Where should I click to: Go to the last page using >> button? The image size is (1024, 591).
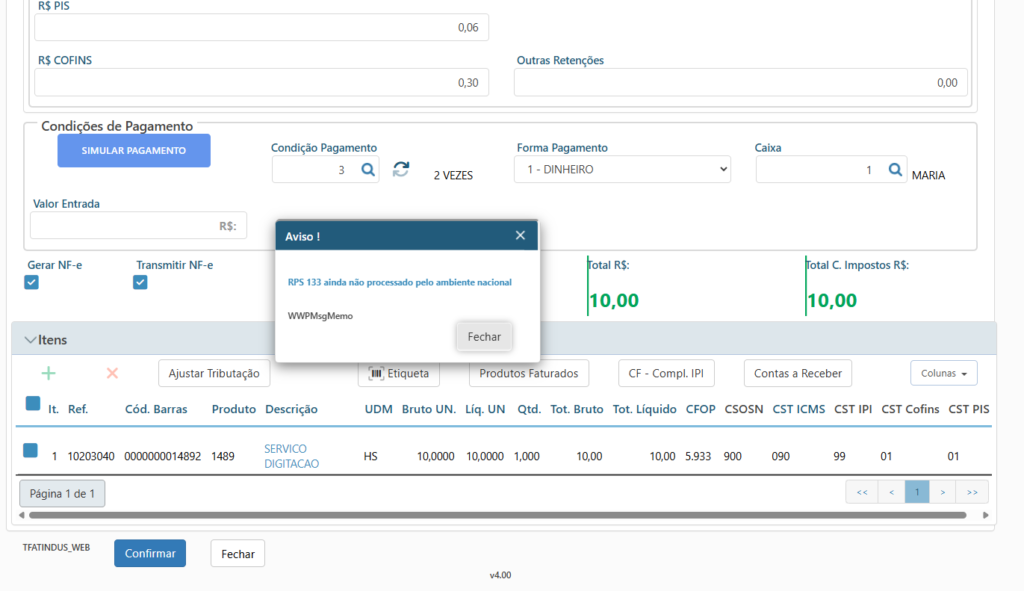click(x=971, y=492)
